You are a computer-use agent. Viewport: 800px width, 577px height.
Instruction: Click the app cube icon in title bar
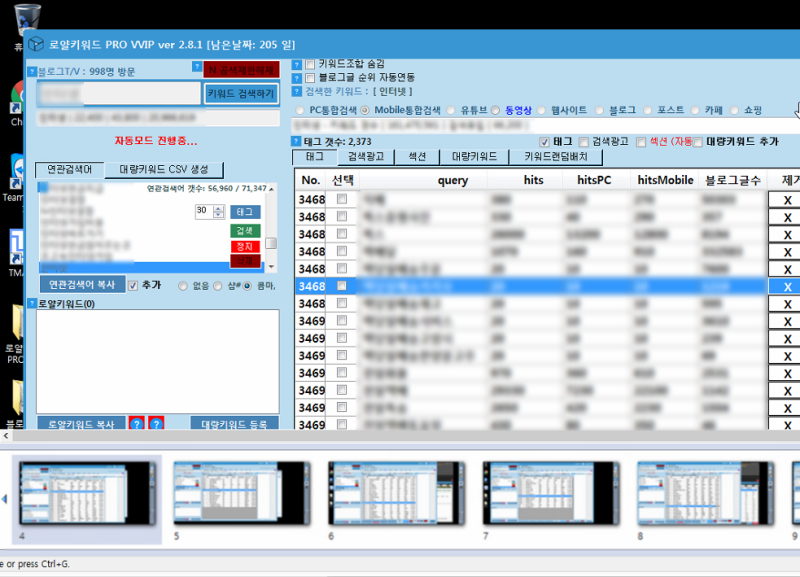(36, 44)
